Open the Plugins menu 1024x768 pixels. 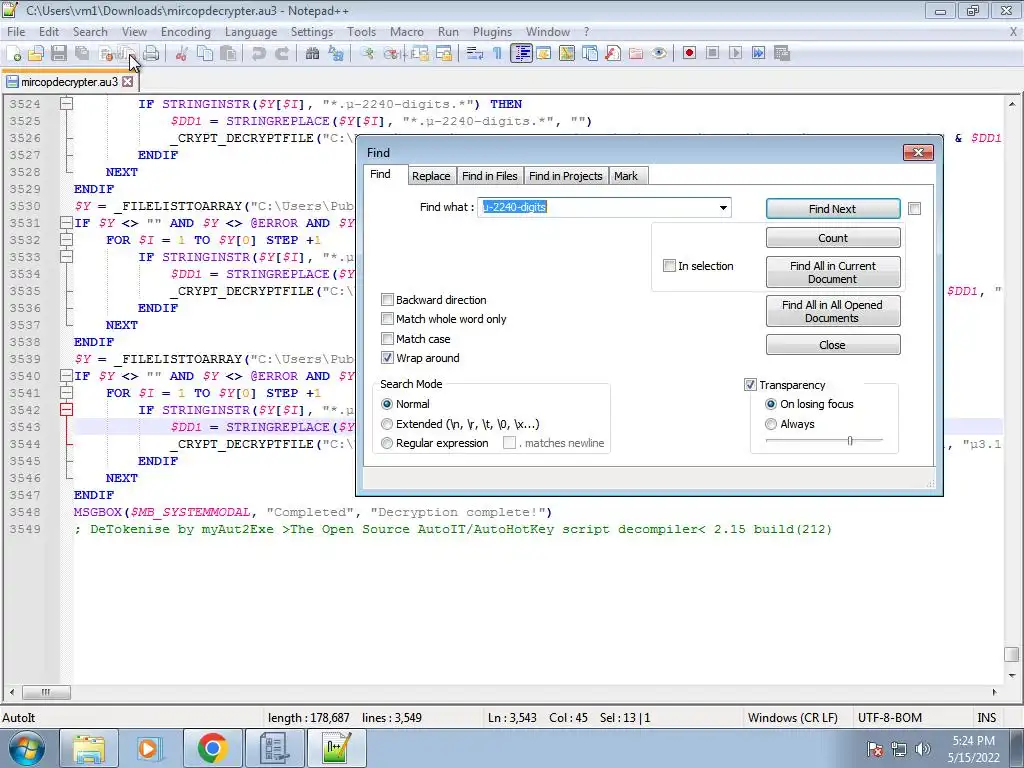click(492, 31)
